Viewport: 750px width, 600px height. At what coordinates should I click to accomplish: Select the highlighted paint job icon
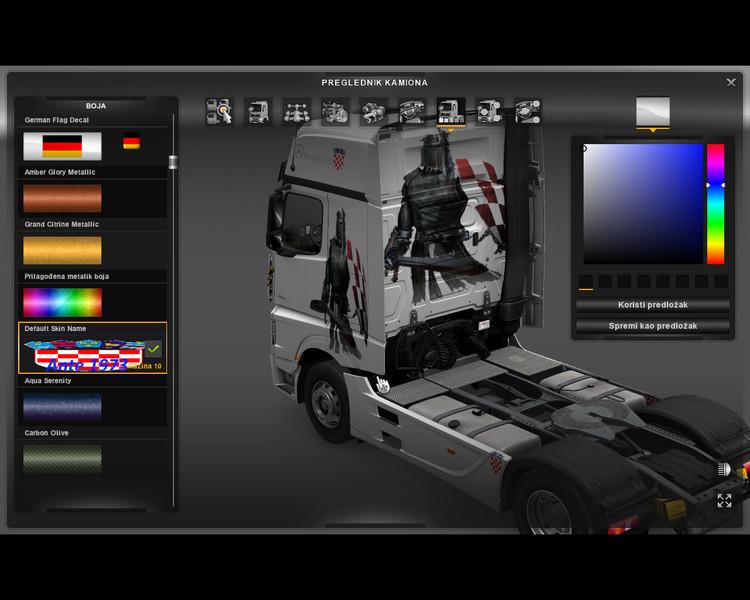(x=450, y=111)
